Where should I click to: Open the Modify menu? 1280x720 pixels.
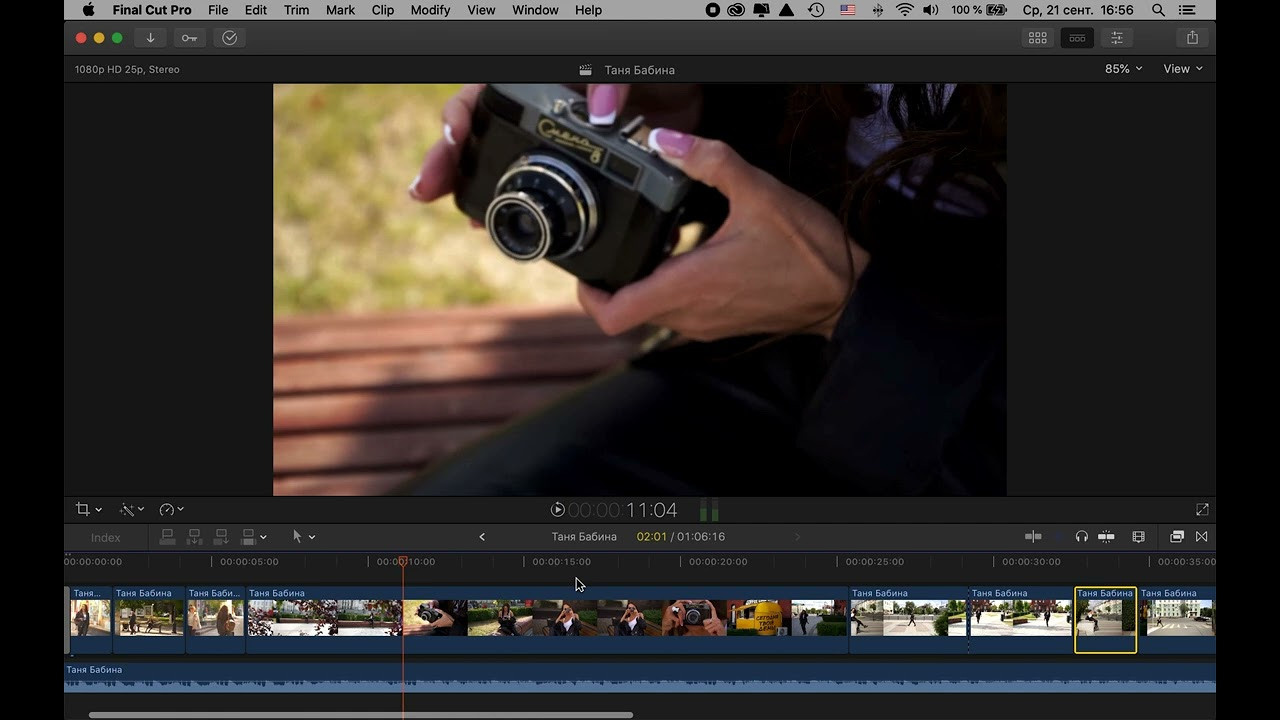[430, 10]
